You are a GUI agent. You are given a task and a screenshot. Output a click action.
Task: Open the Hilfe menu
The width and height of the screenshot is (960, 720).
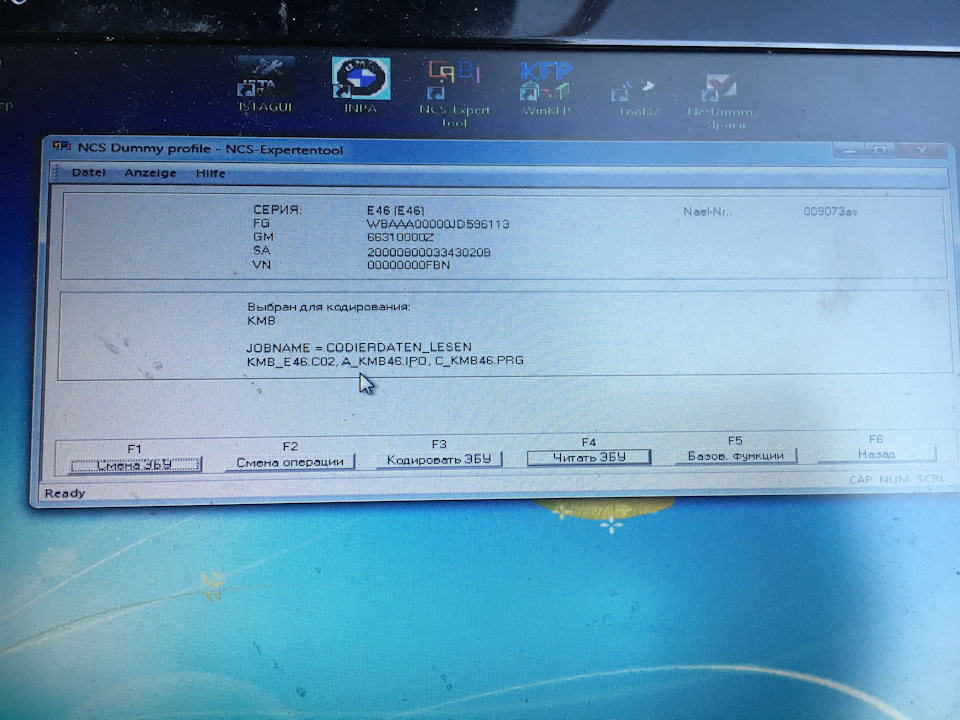[211, 174]
